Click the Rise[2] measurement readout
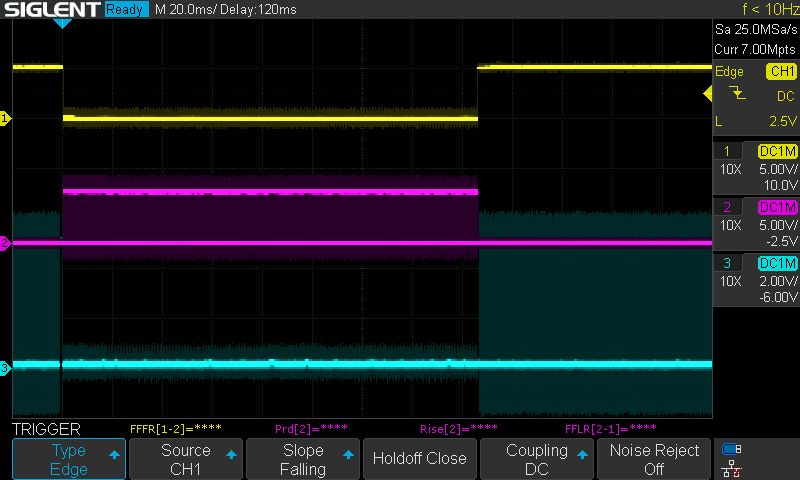The height and width of the screenshot is (480, 800). 459,429
